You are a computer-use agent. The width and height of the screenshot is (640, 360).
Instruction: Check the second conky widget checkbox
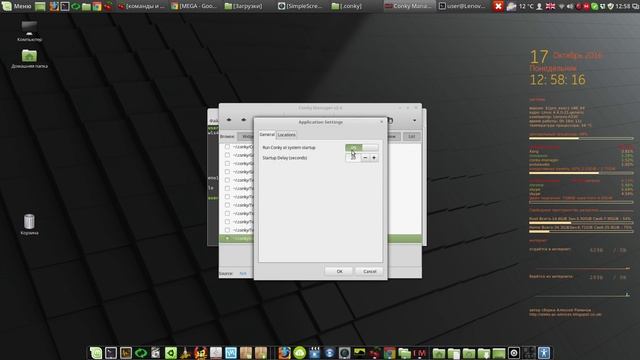[227, 155]
